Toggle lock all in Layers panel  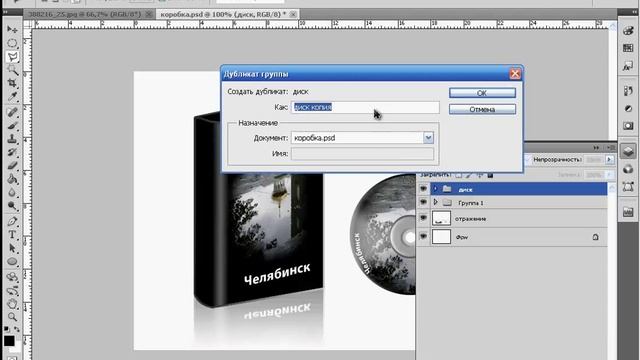point(490,175)
